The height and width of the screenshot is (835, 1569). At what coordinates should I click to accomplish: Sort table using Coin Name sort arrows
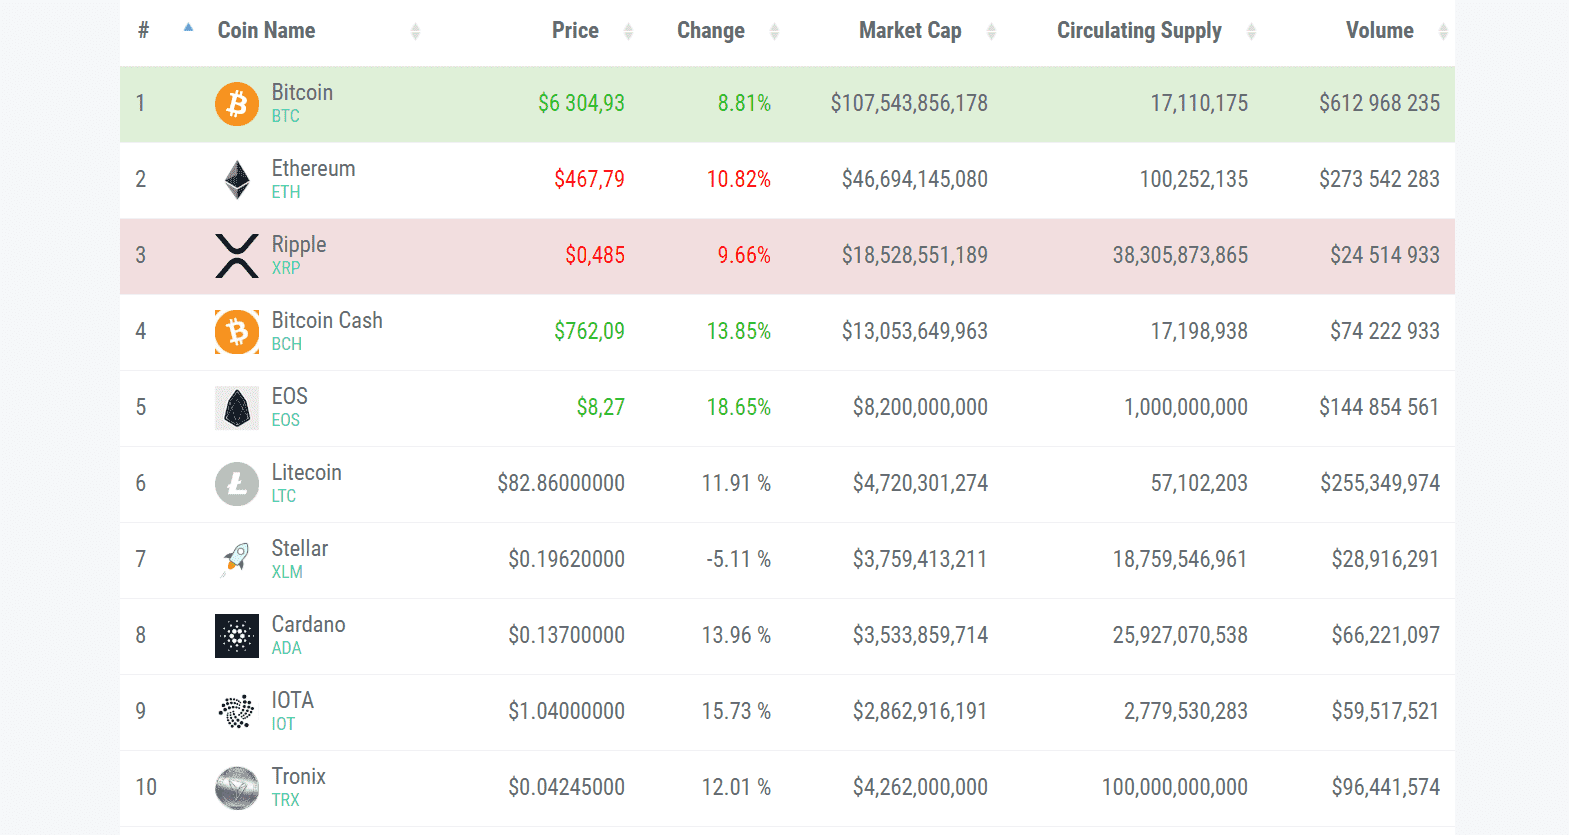coord(415,32)
